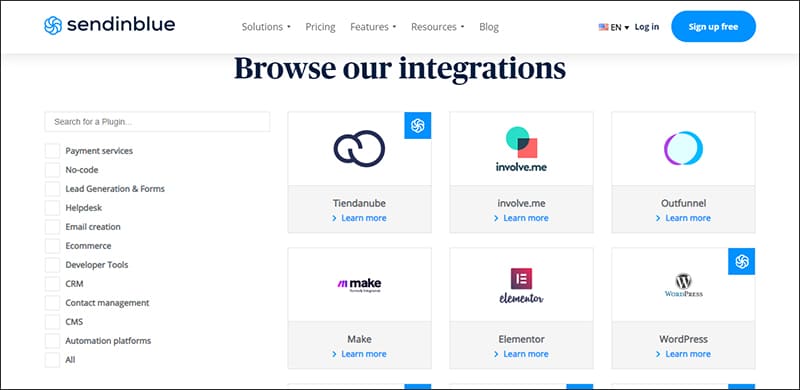
Task: Click Sendinblue badge on WordPress card
Action: pos(741,261)
